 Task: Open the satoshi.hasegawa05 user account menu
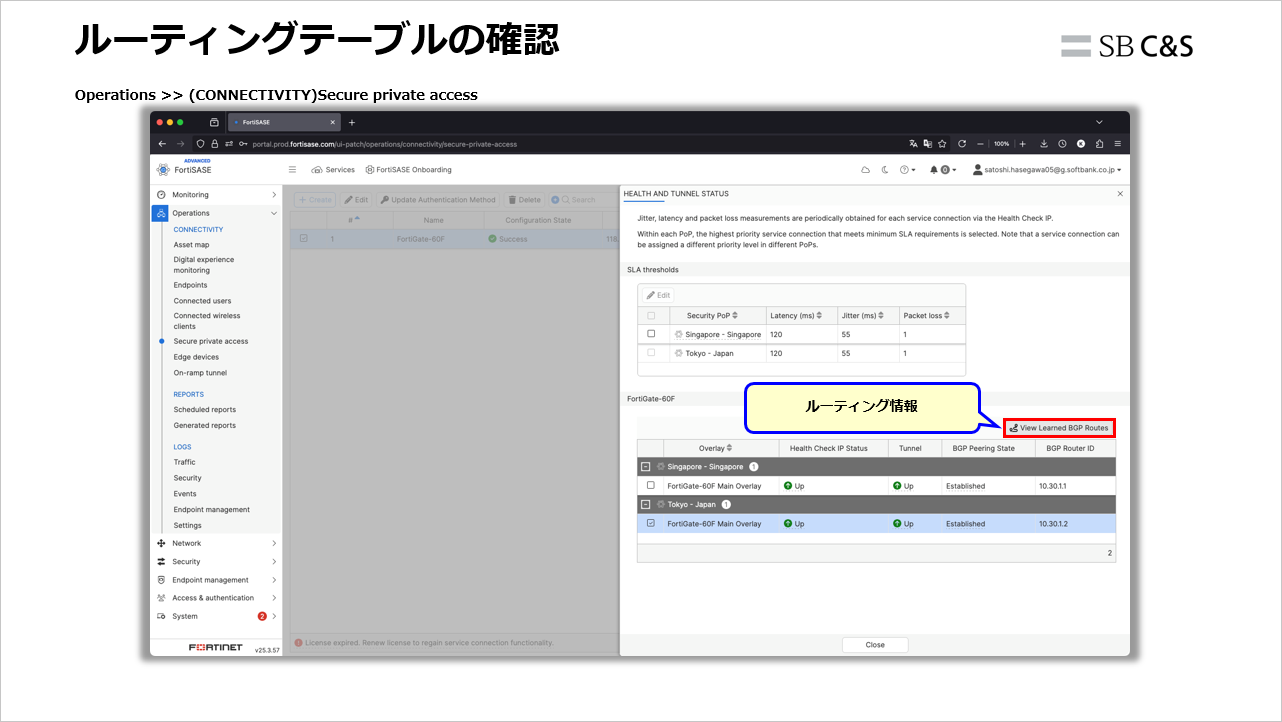[1047, 170]
